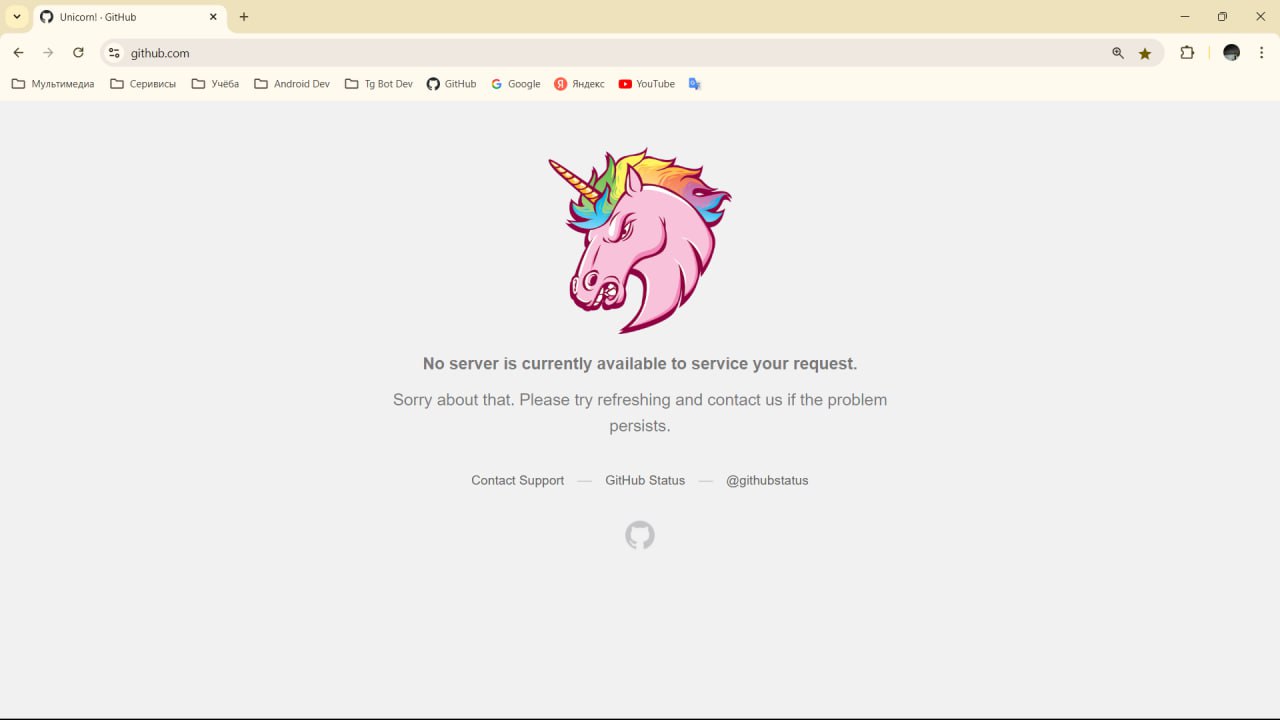Click the GitHub logo below the links
The image size is (1280, 720).
[x=640, y=535]
